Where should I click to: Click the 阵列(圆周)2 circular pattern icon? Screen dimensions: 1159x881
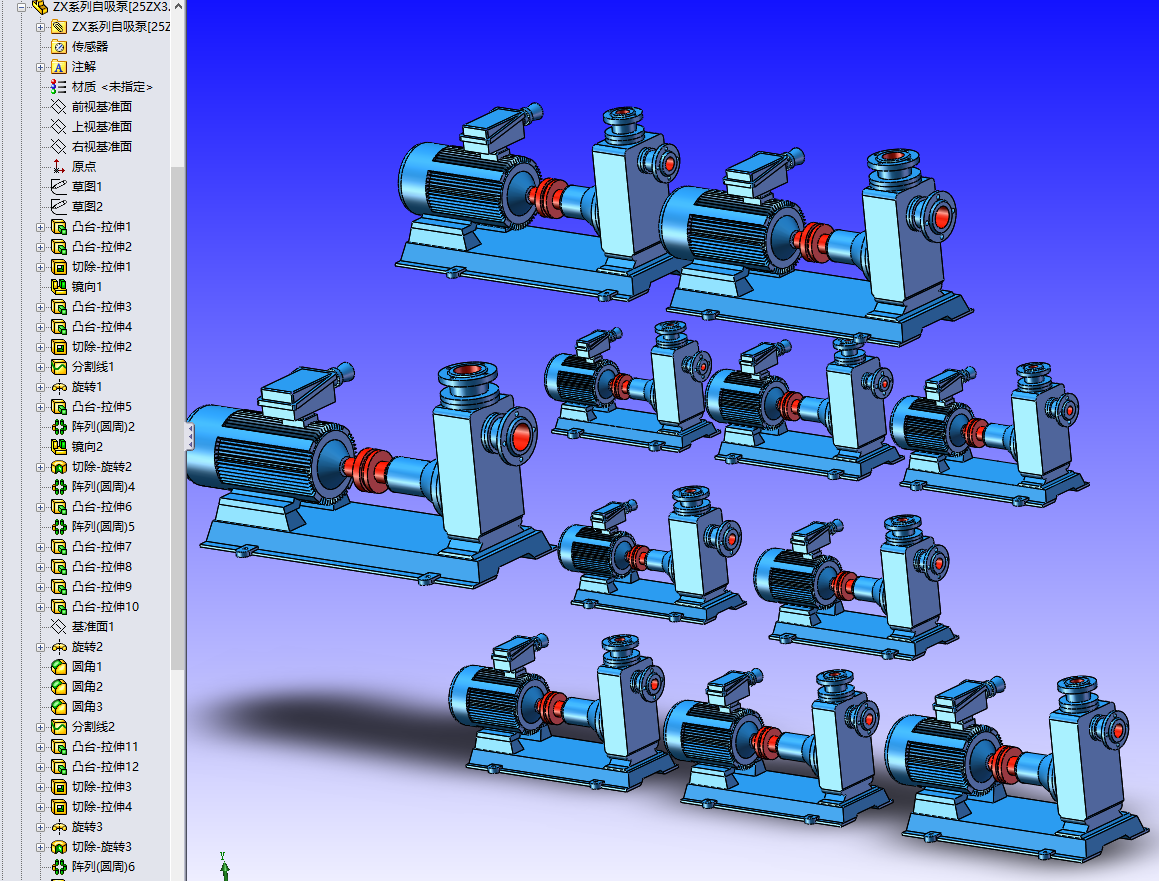coord(59,426)
